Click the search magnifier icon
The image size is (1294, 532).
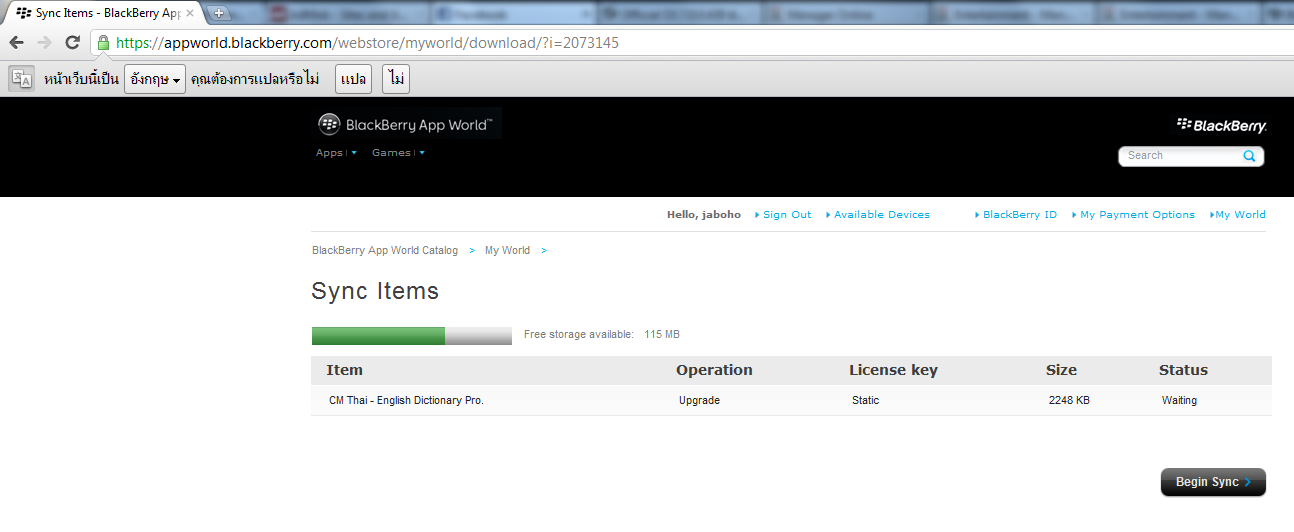point(1249,156)
